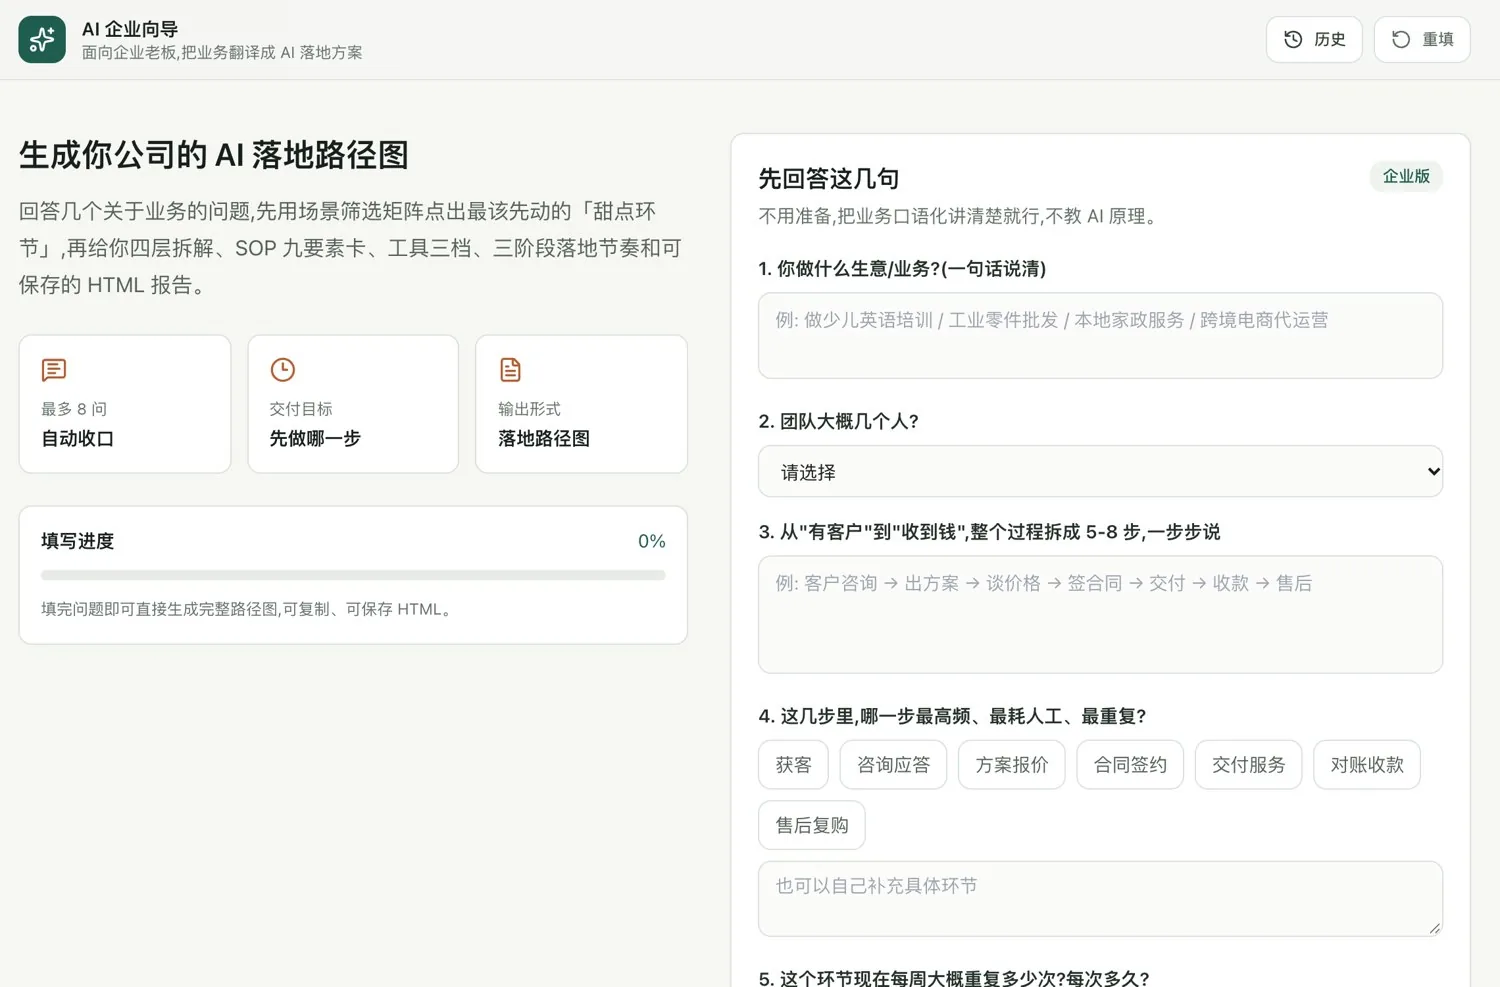Viewport: 1500px width, 987px height.
Task: Click the 输出形式 label
Action: 529,409
